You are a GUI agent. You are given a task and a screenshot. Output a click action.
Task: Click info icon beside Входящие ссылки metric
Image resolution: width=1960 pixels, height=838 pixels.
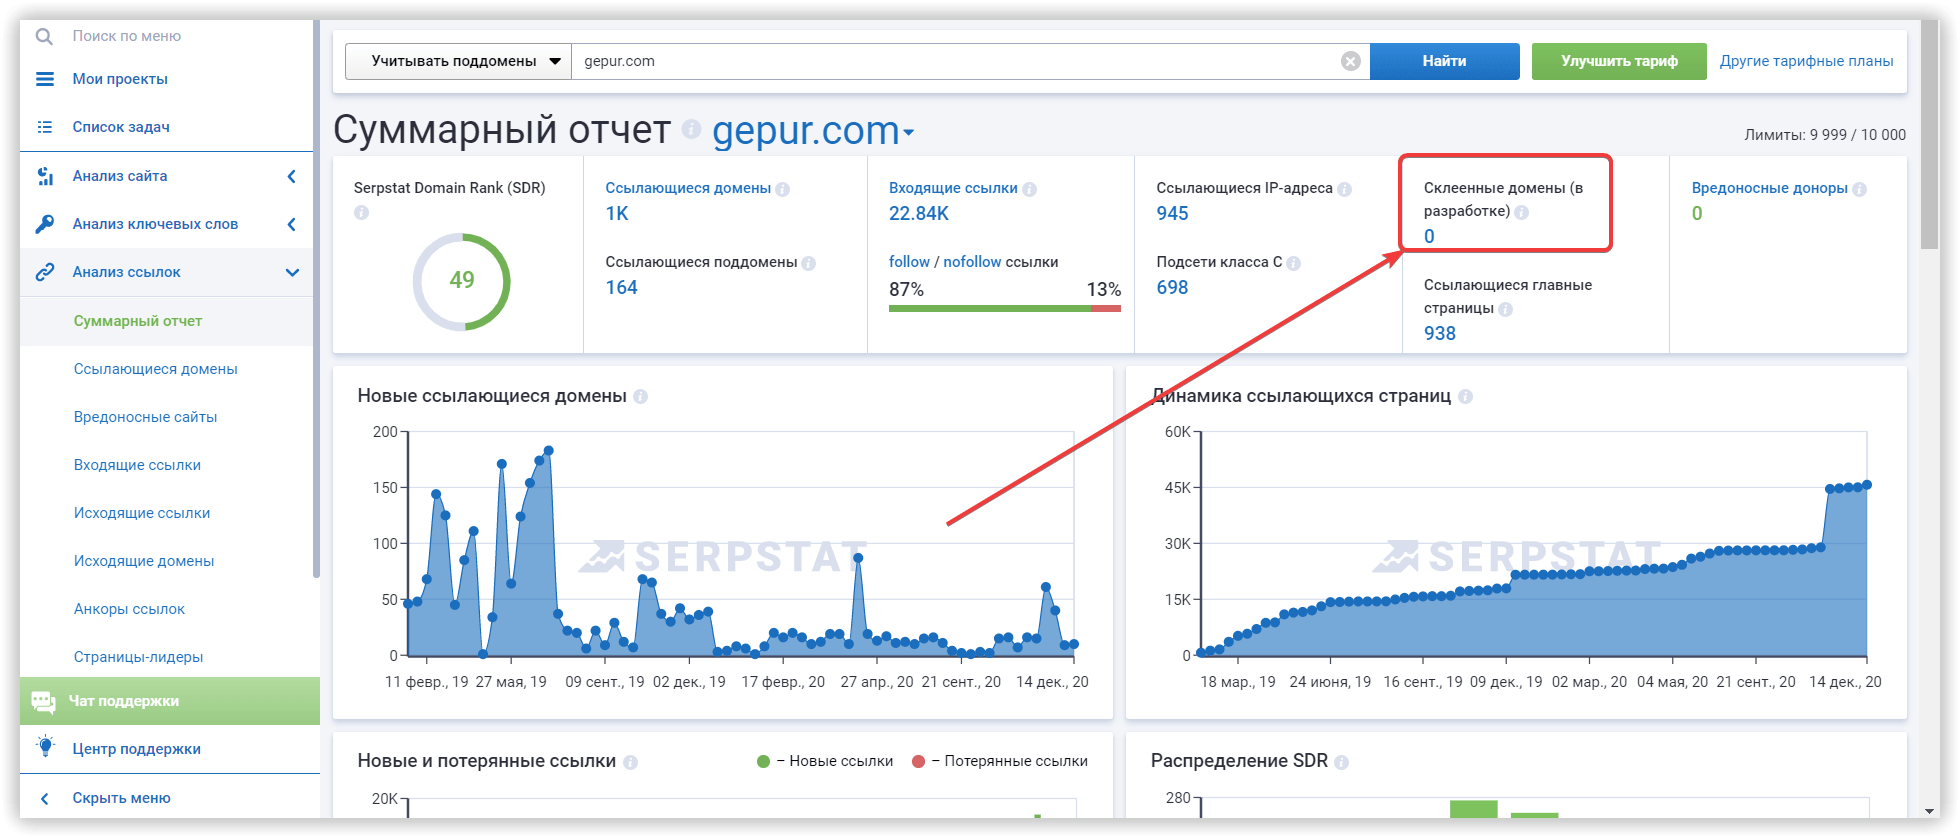point(1030,189)
